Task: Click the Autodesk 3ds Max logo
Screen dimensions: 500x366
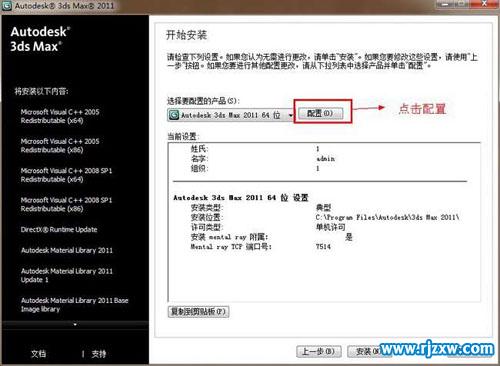Action: [40, 39]
